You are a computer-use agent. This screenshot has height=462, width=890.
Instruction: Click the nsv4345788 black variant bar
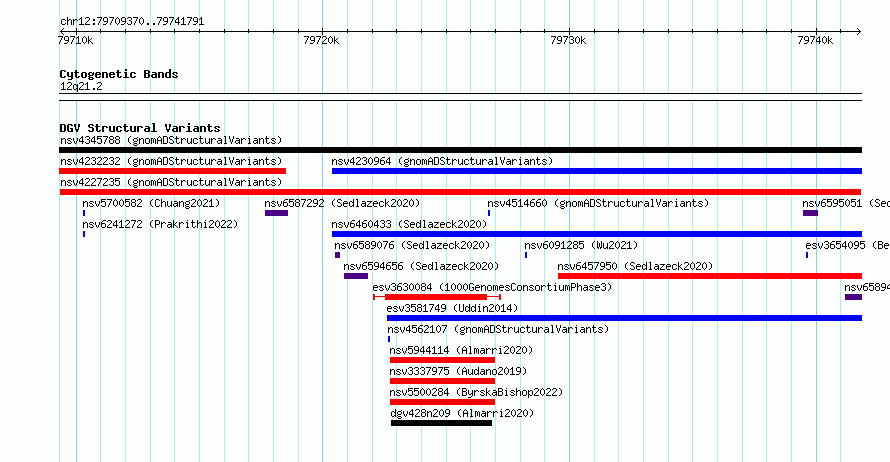pos(460,150)
